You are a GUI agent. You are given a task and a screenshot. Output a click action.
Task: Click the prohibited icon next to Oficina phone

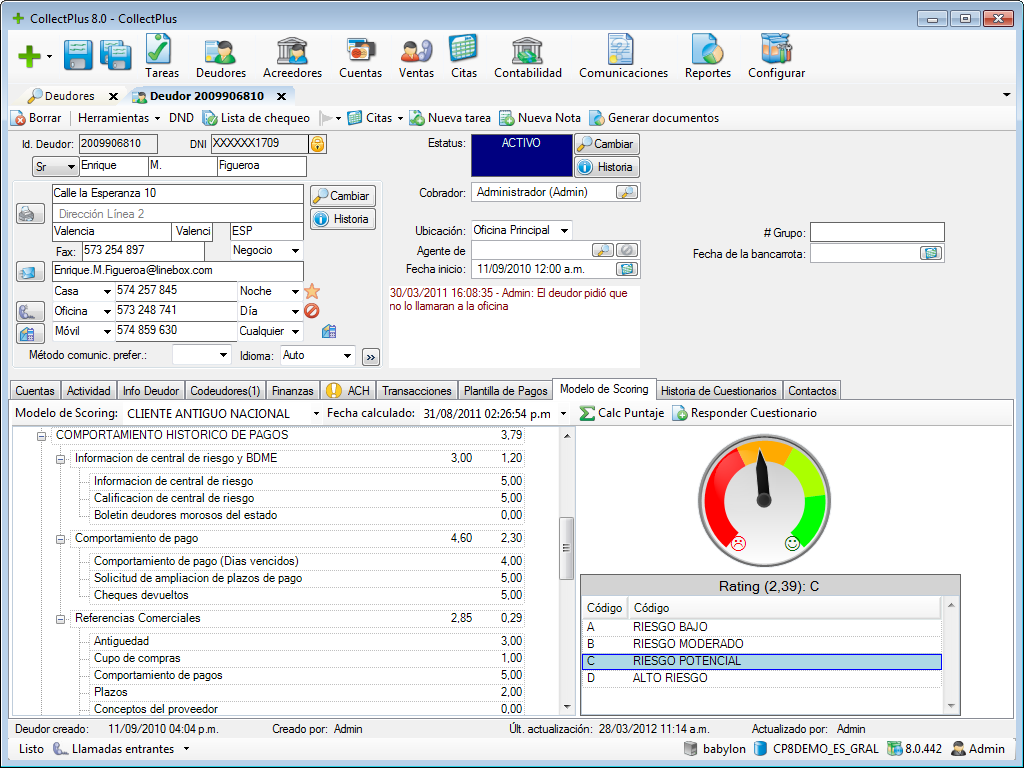[x=311, y=311]
